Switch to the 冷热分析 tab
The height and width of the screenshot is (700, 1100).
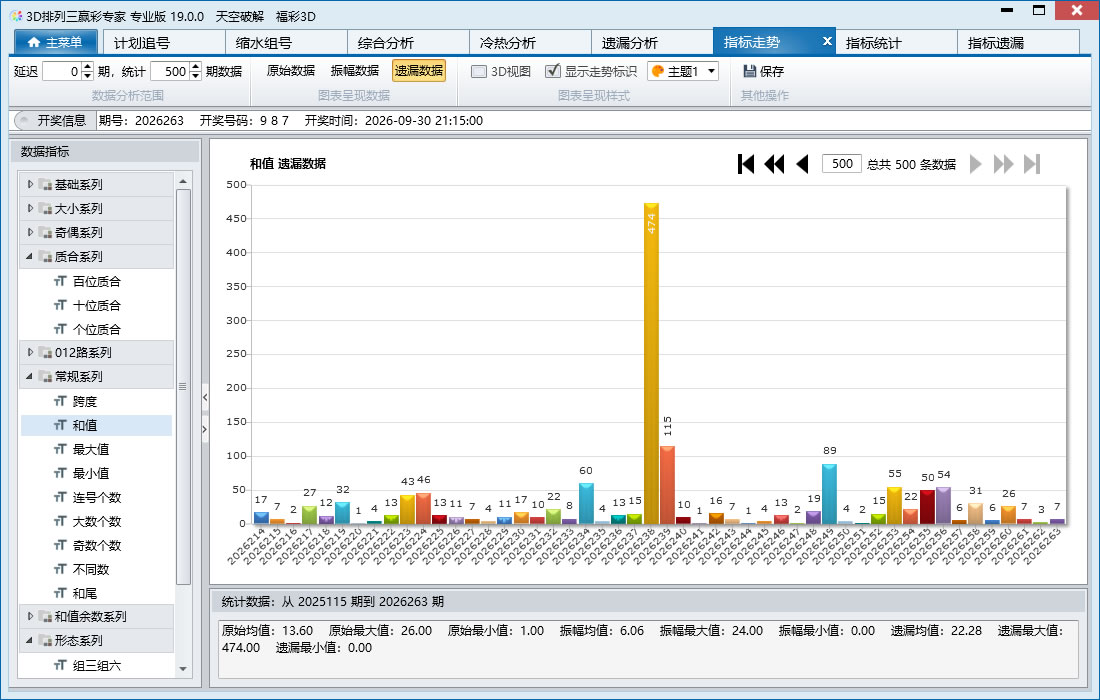coord(530,42)
